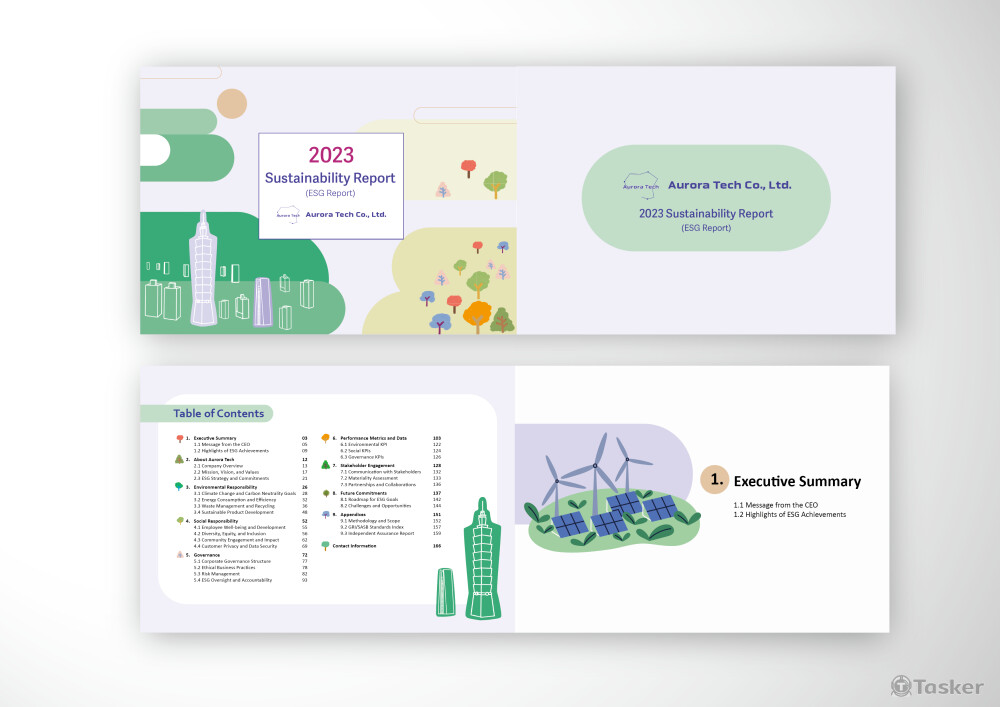The image size is (1000, 707).
Task: Click the '2023' heading on the cover
Action: click(331, 155)
